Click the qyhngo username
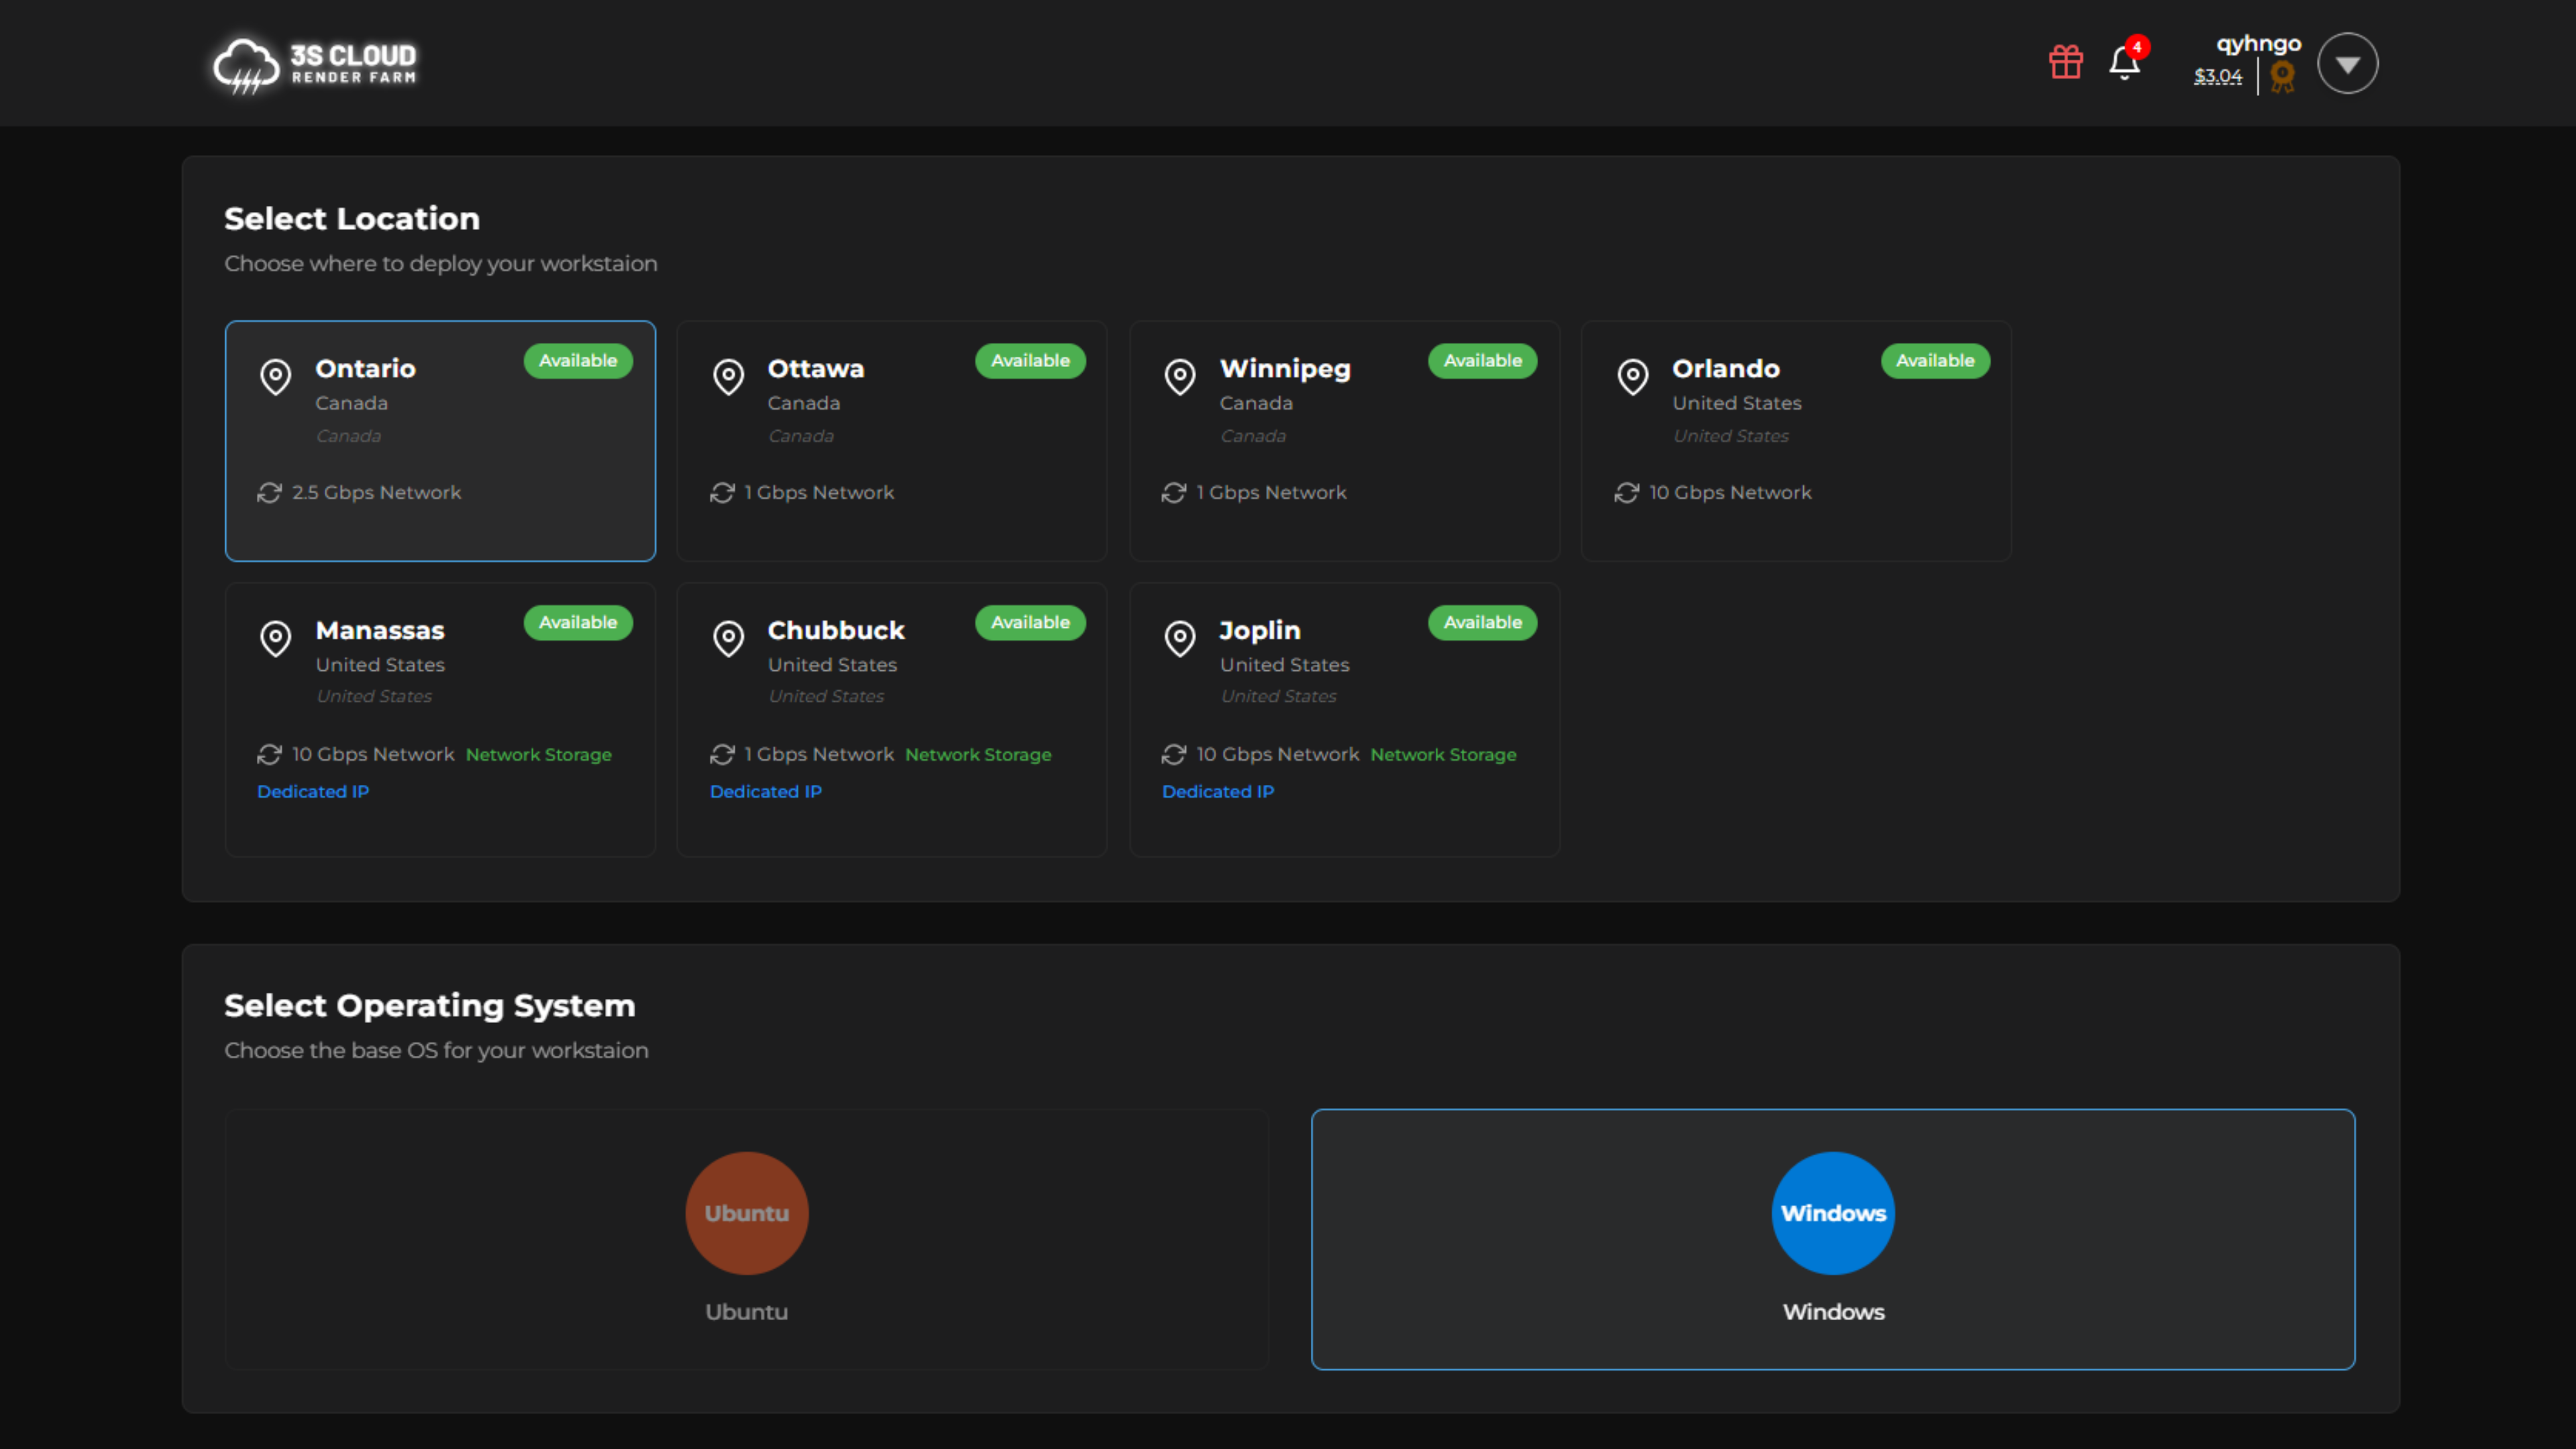Image resolution: width=2576 pixels, height=1449 pixels. coord(2258,44)
